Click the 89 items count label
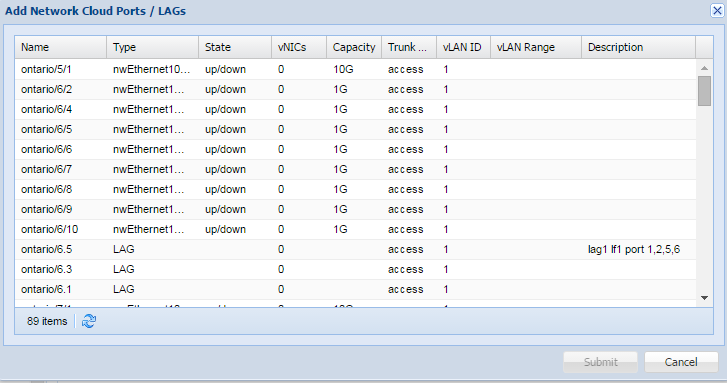This screenshot has height=383, width=727. click(x=47, y=321)
